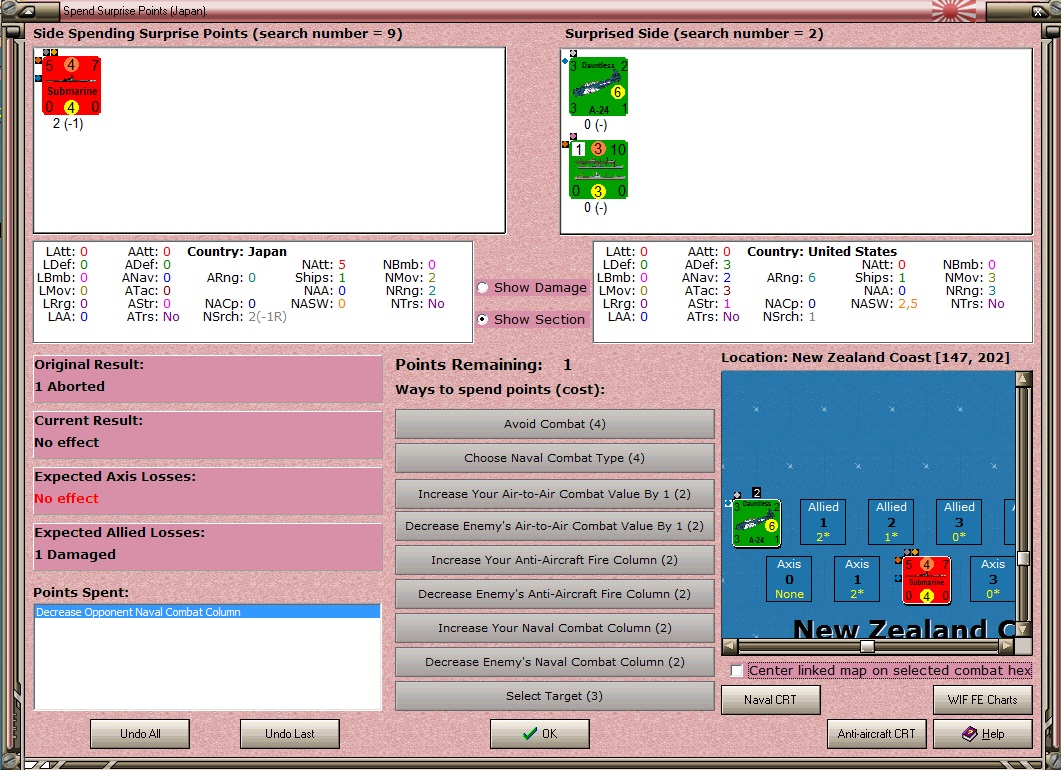Choose Avoid Combat (4) option
The width and height of the screenshot is (1061, 770).
click(x=554, y=424)
